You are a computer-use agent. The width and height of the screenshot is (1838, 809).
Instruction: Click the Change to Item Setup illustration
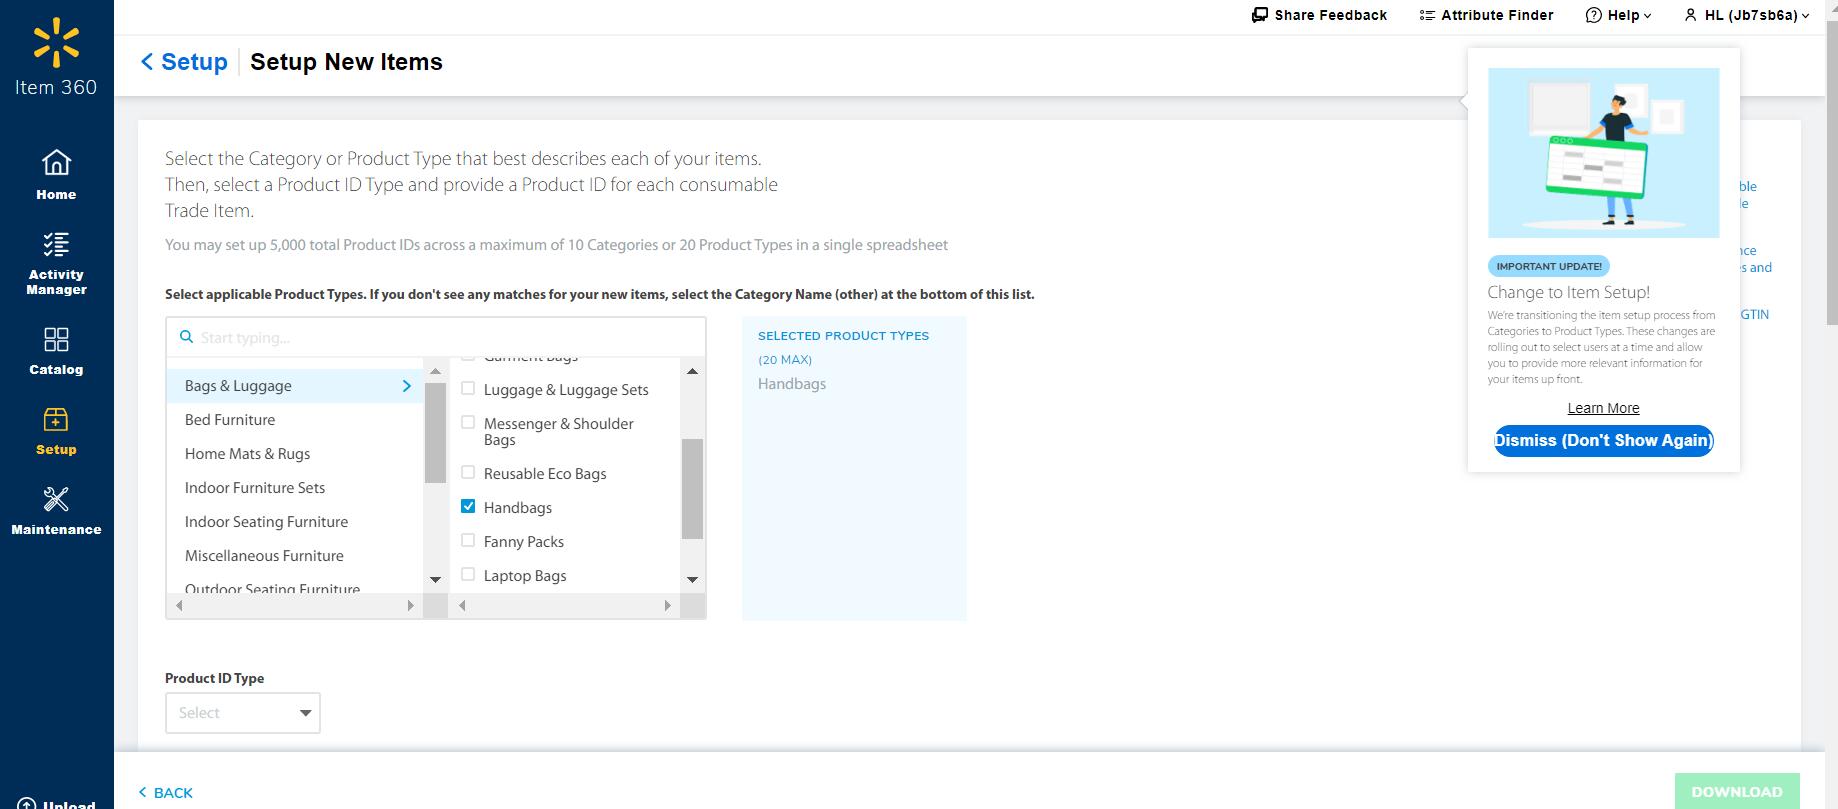coord(1603,153)
